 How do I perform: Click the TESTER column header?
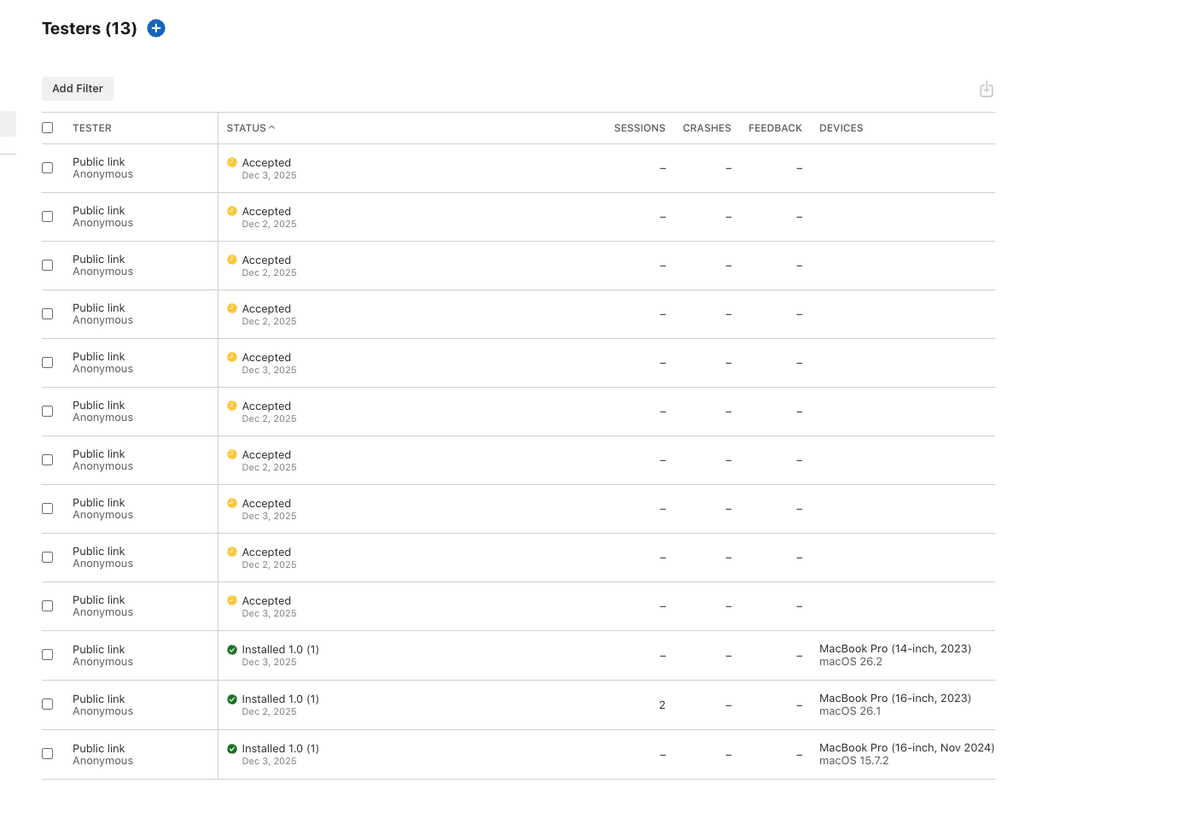pos(90,128)
